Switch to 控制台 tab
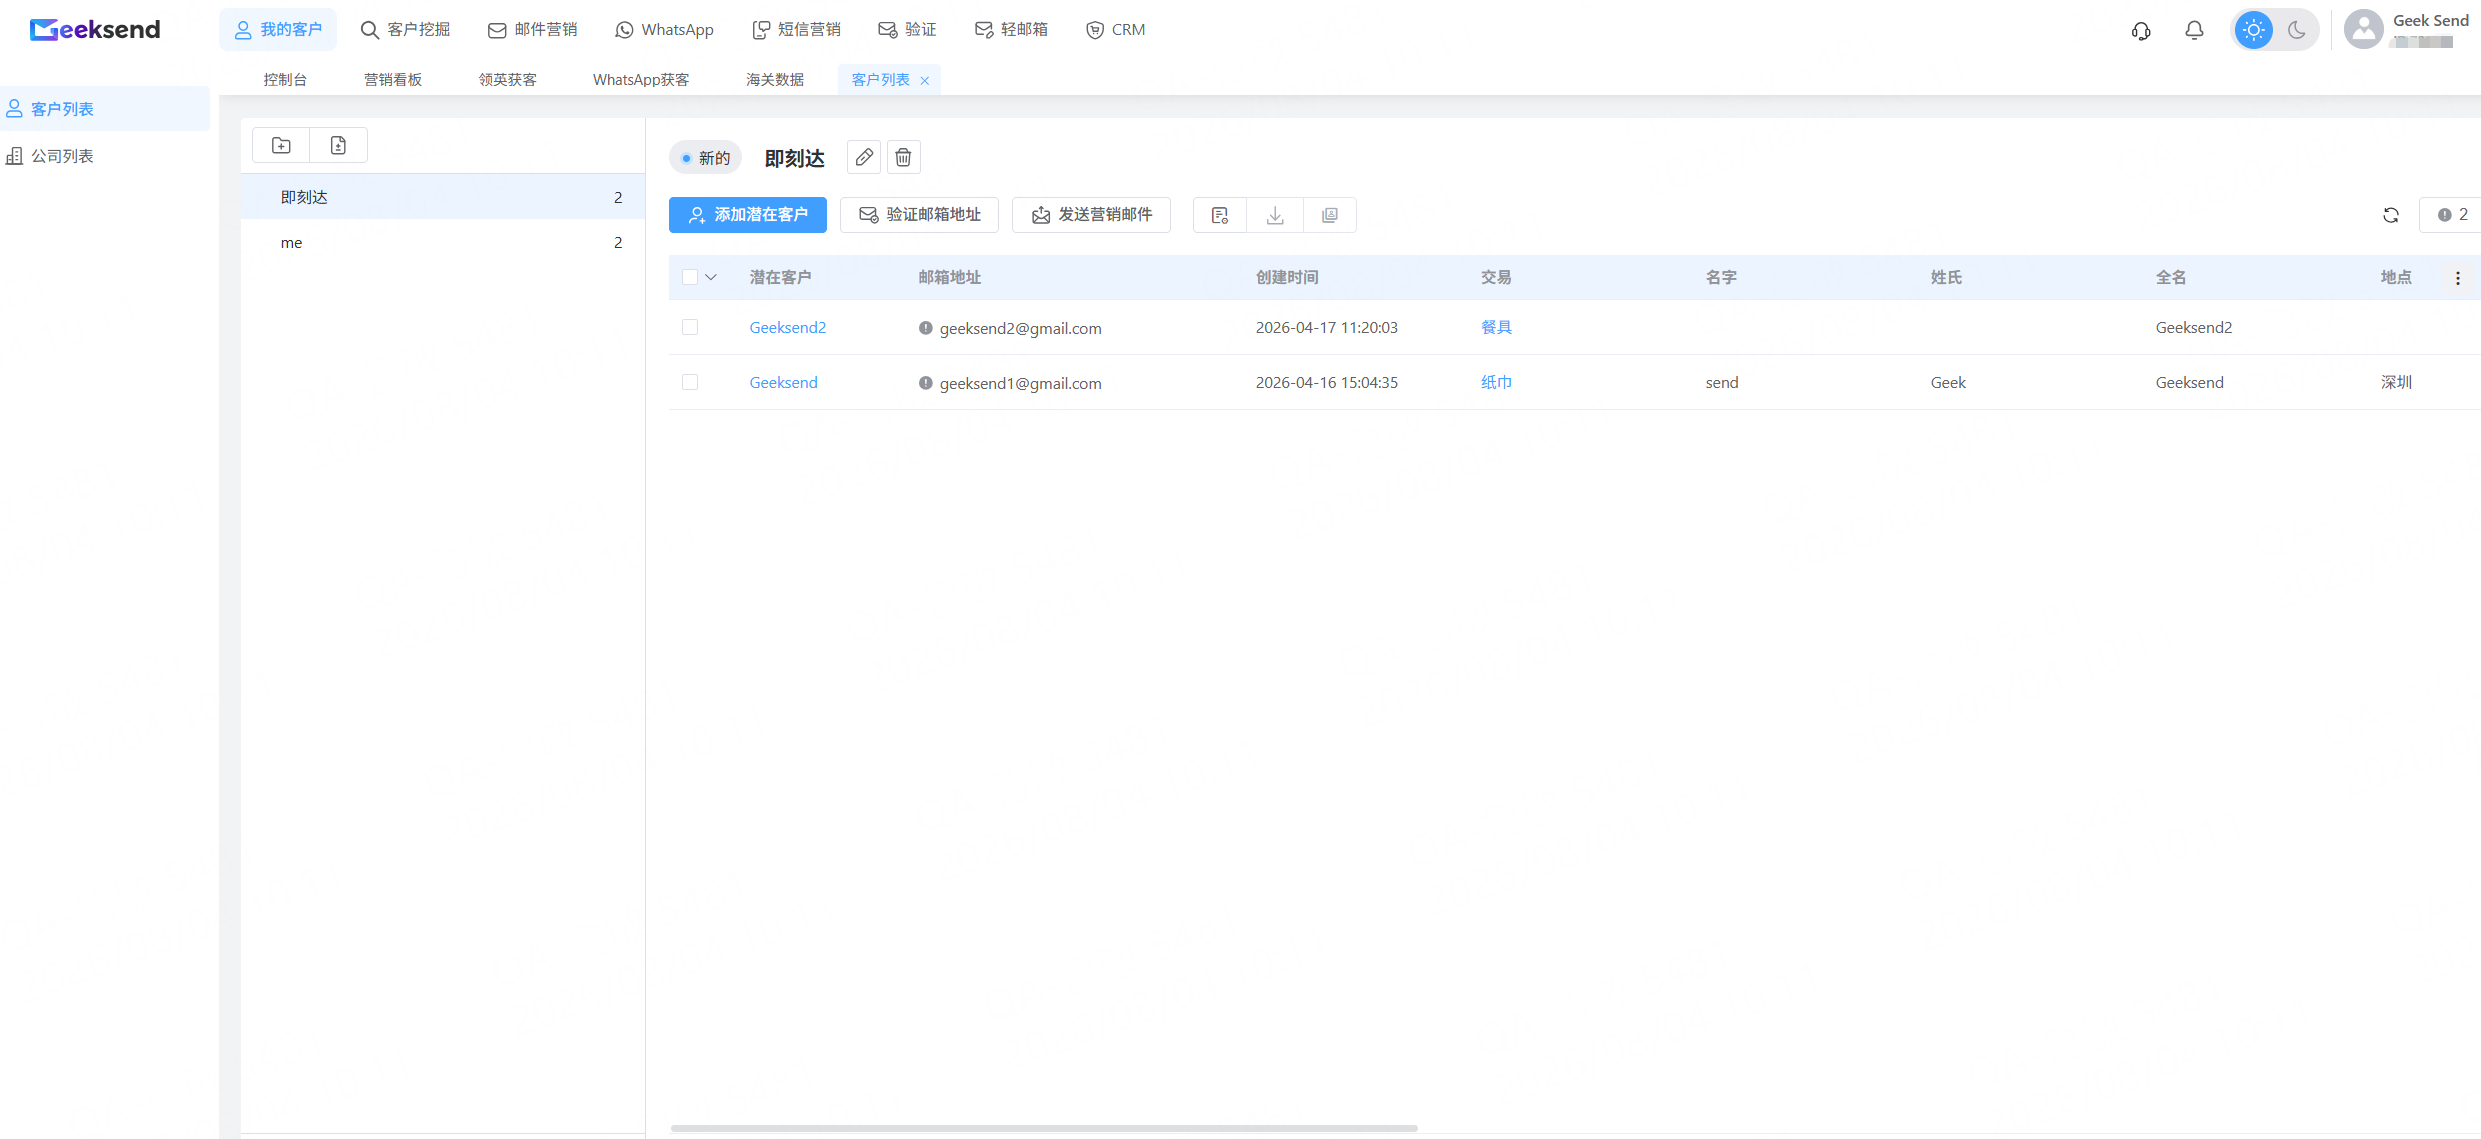This screenshot has height=1139, width=2481. pos(286,80)
